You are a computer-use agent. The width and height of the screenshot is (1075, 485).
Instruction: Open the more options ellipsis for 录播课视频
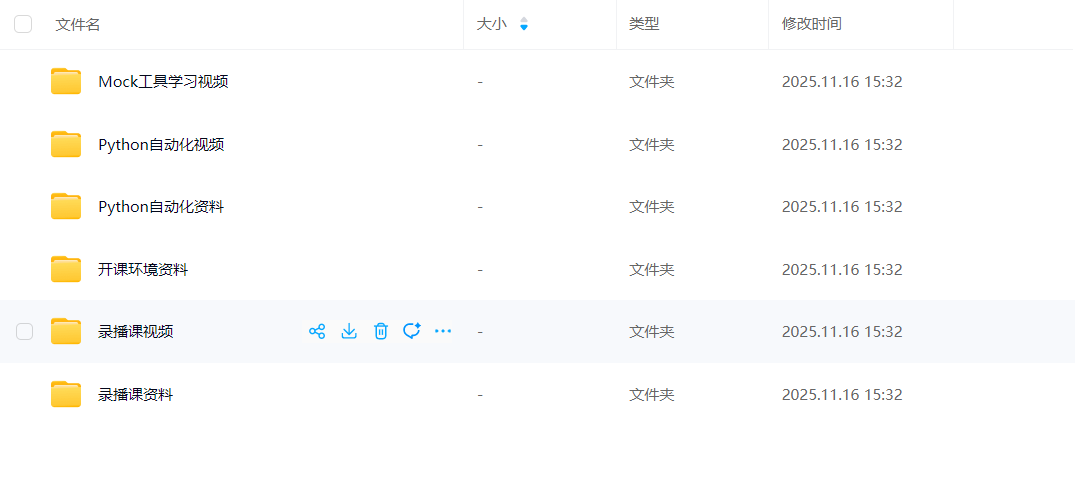pyautogui.click(x=443, y=332)
